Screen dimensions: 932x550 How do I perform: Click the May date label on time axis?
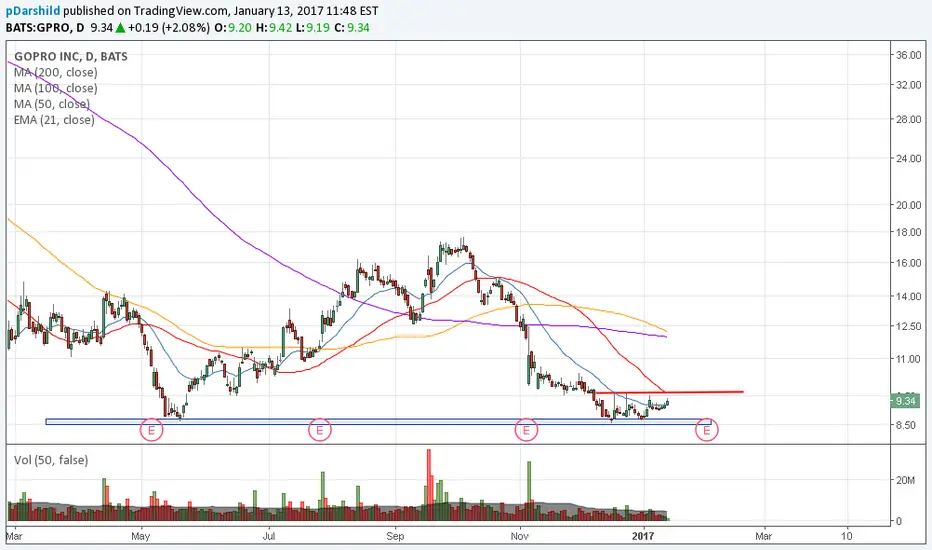(140, 536)
